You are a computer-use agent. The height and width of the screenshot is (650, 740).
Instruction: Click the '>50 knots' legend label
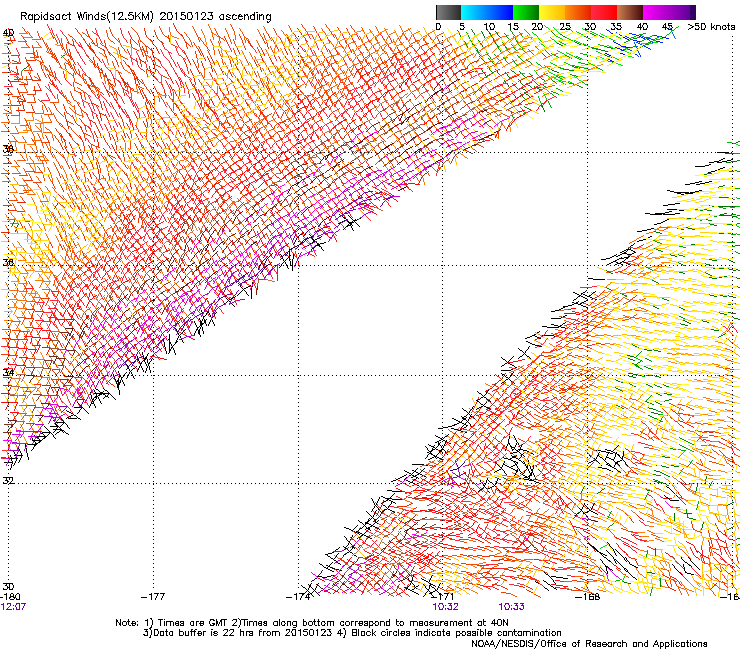(711, 27)
